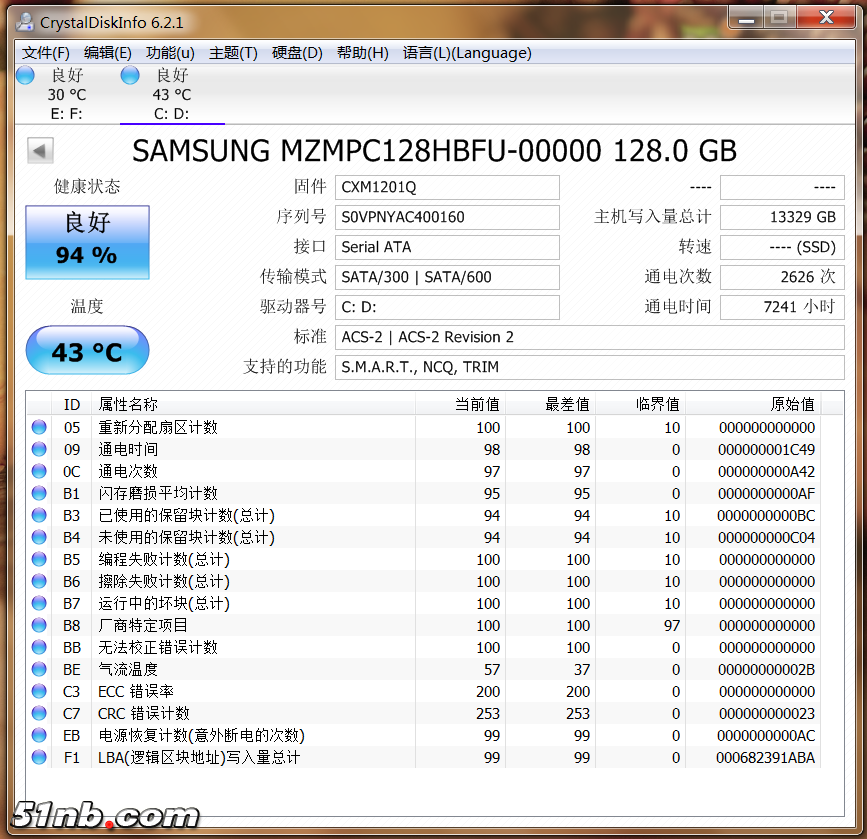The height and width of the screenshot is (839, 867).
Task: Click the status dot for attribute B8
Action: tap(39, 626)
